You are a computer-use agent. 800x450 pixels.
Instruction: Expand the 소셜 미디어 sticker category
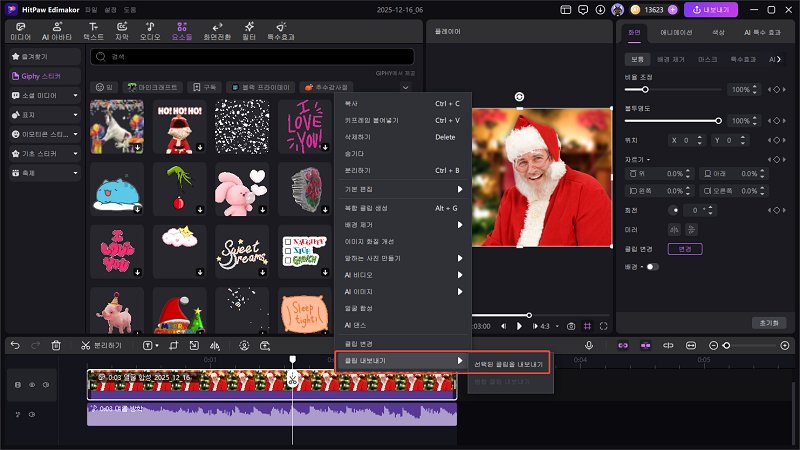[x=43, y=96]
